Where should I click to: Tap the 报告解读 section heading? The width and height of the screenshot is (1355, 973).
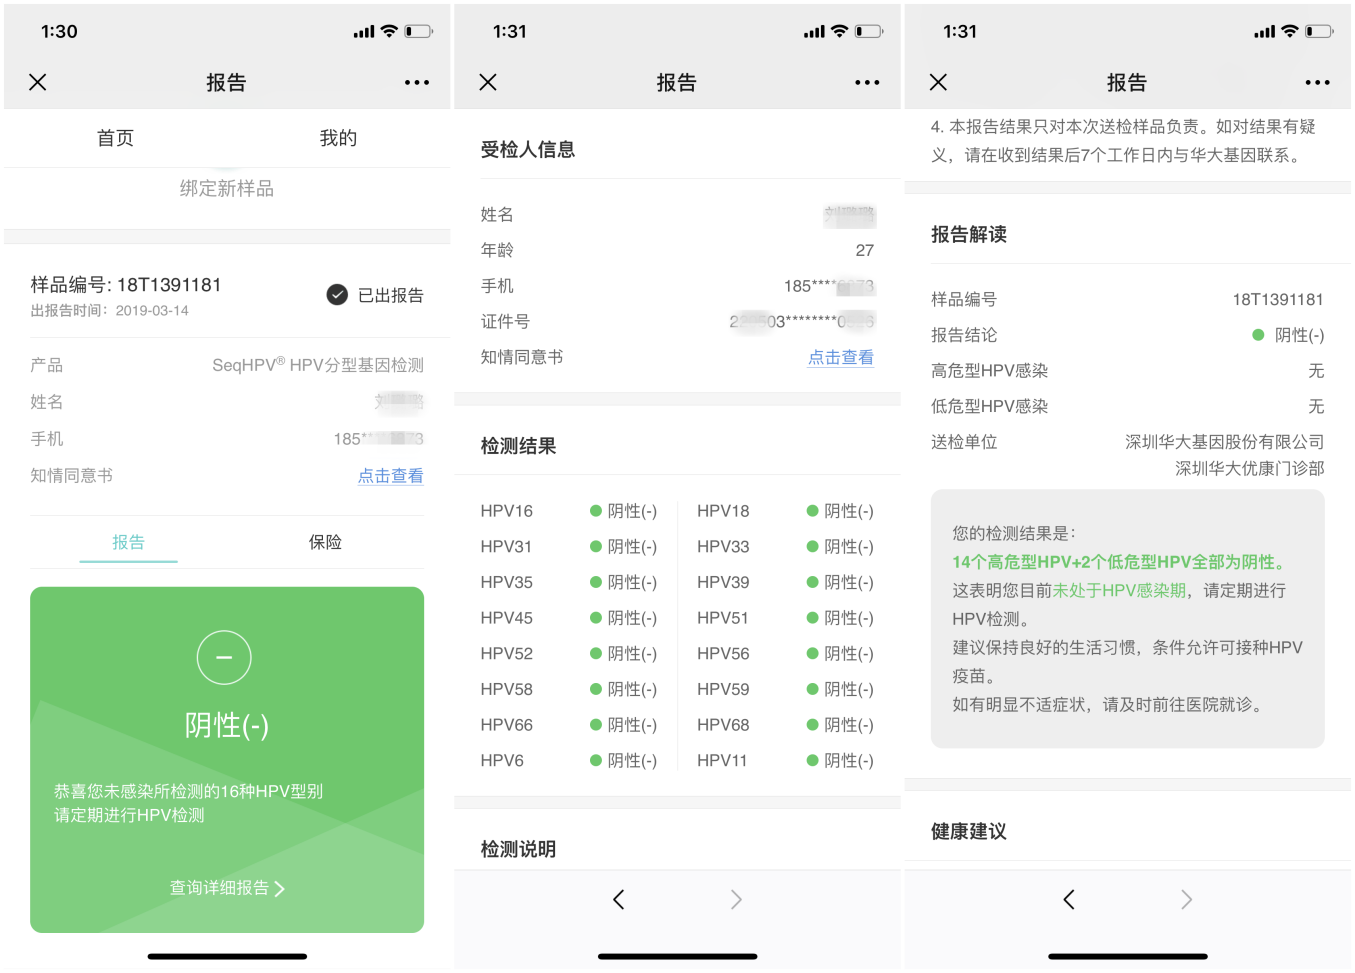pos(969,234)
